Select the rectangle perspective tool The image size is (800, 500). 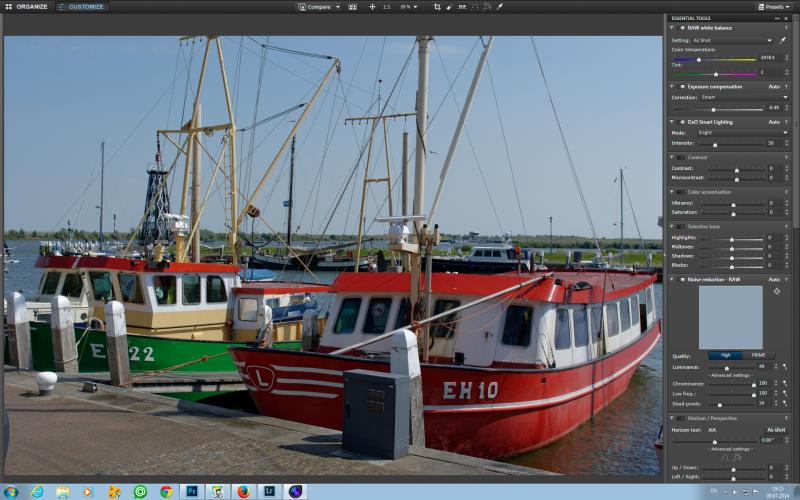tap(487, 7)
